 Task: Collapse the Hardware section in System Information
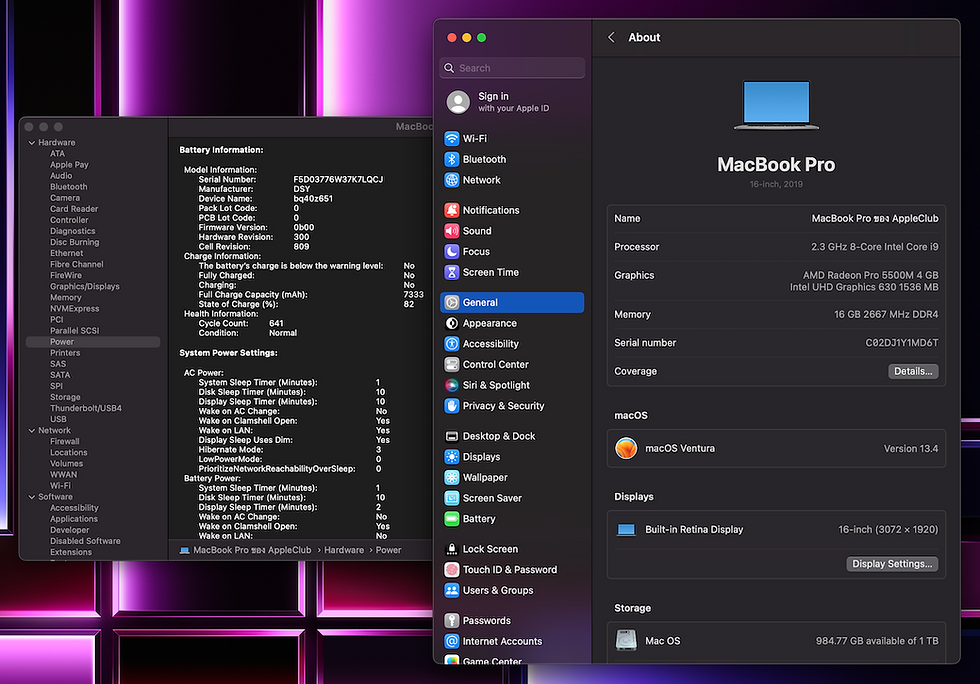31,143
